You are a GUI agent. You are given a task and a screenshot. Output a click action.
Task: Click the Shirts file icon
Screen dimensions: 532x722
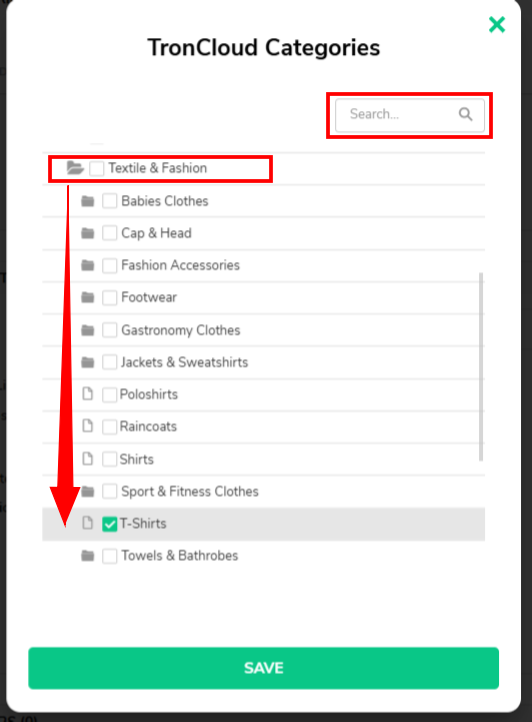(x=88, y=459)
